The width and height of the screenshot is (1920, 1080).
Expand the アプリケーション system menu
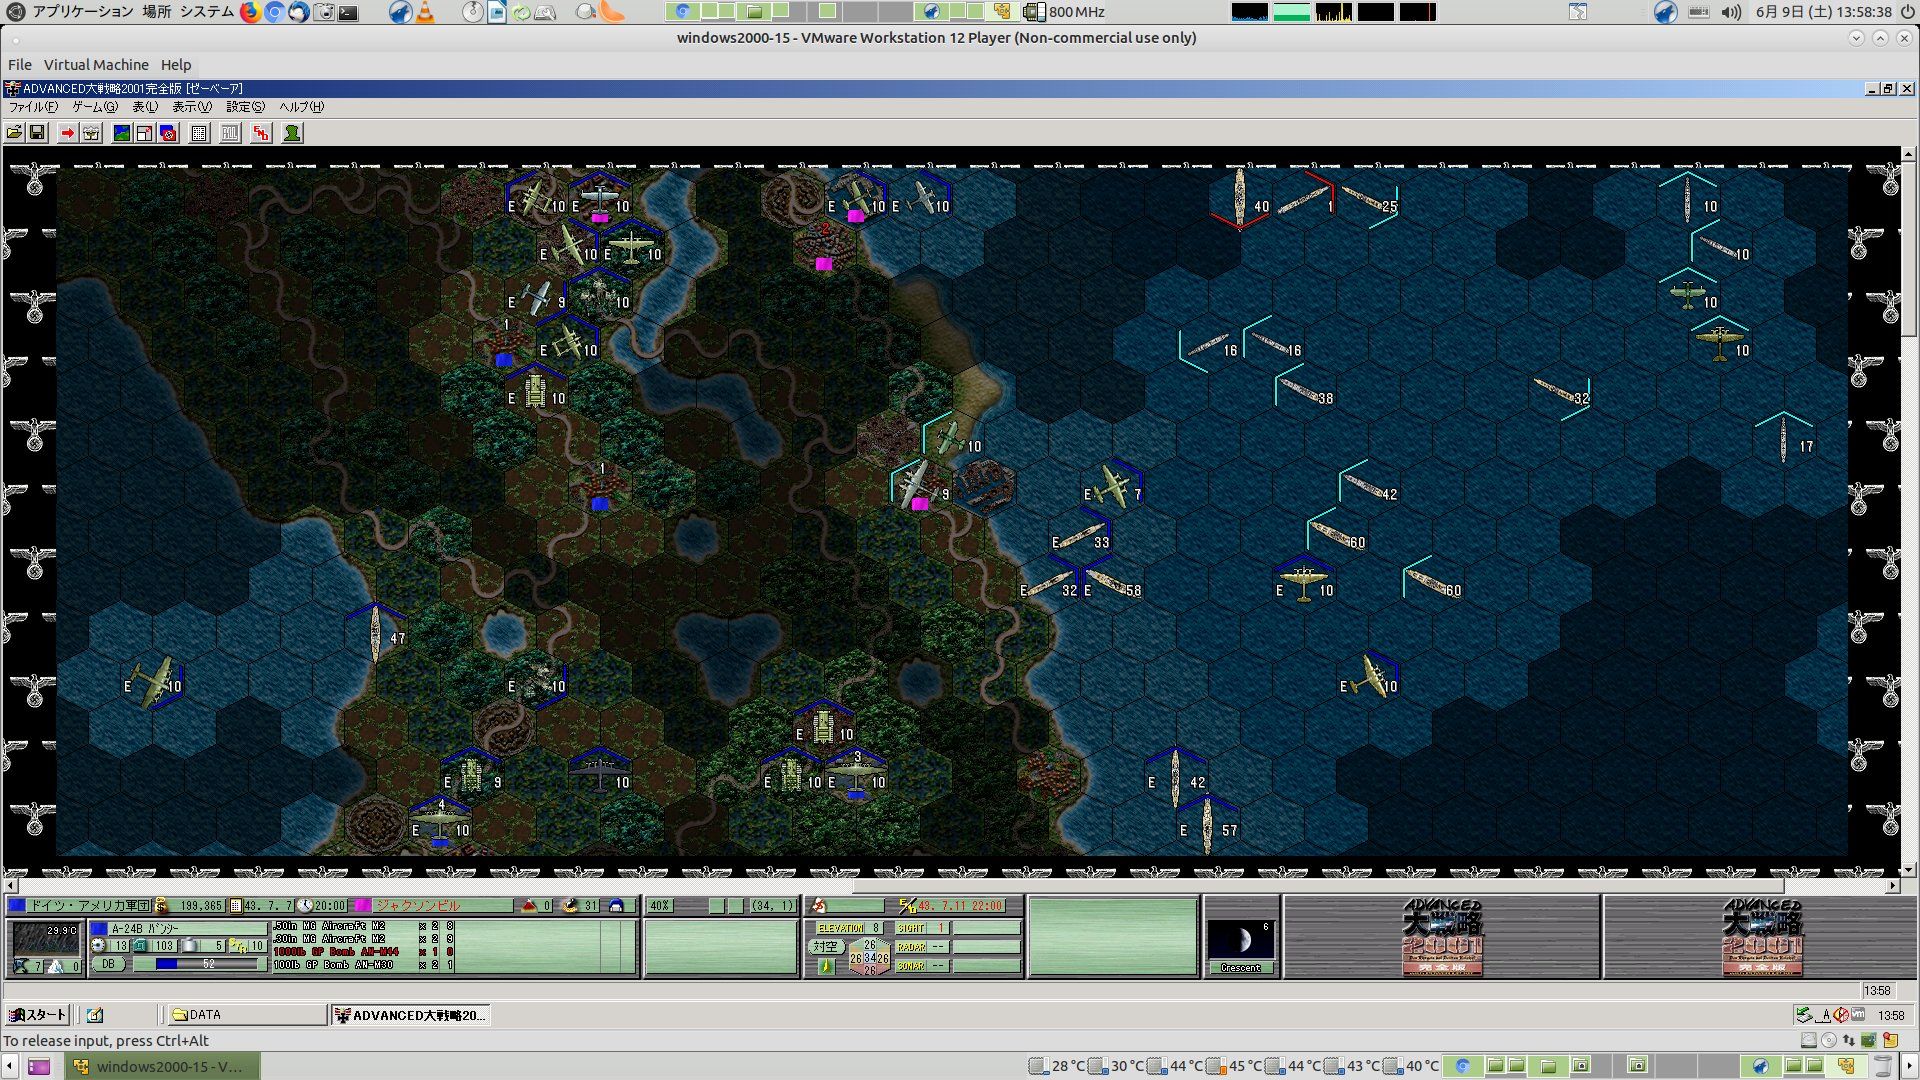pos(82,12)
